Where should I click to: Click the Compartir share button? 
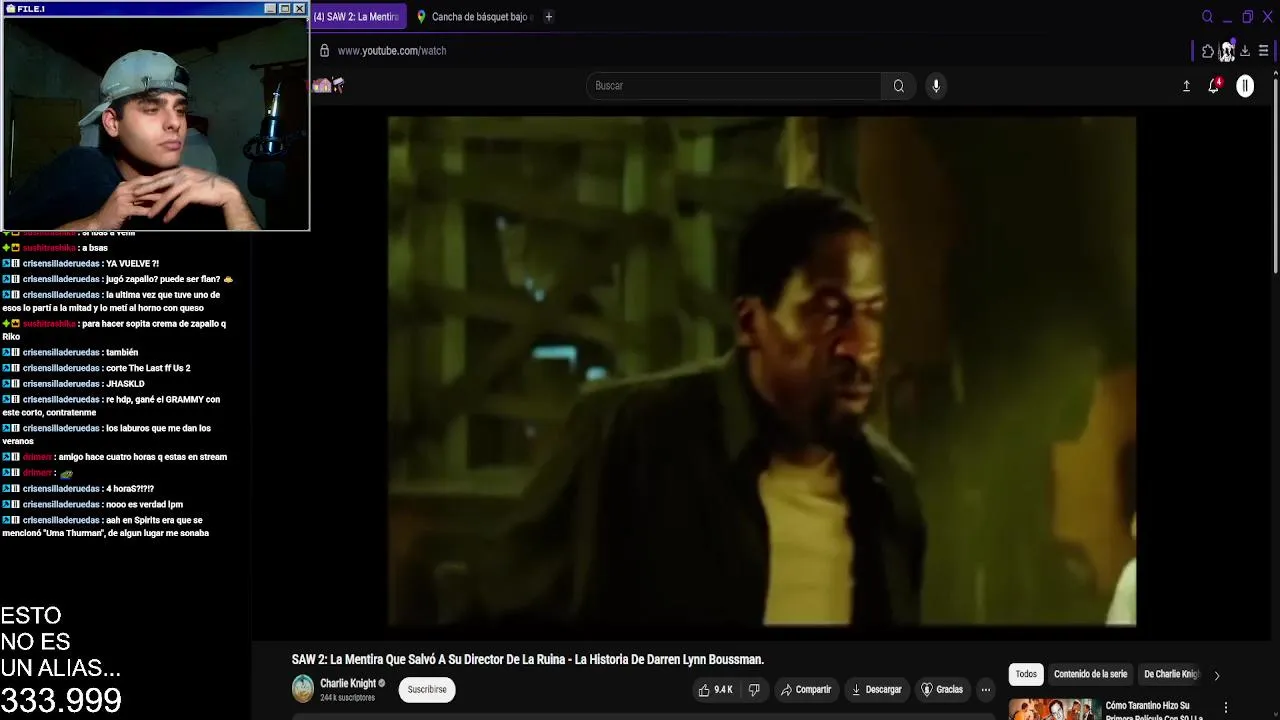pyautogui.click(x=806, y=689)
